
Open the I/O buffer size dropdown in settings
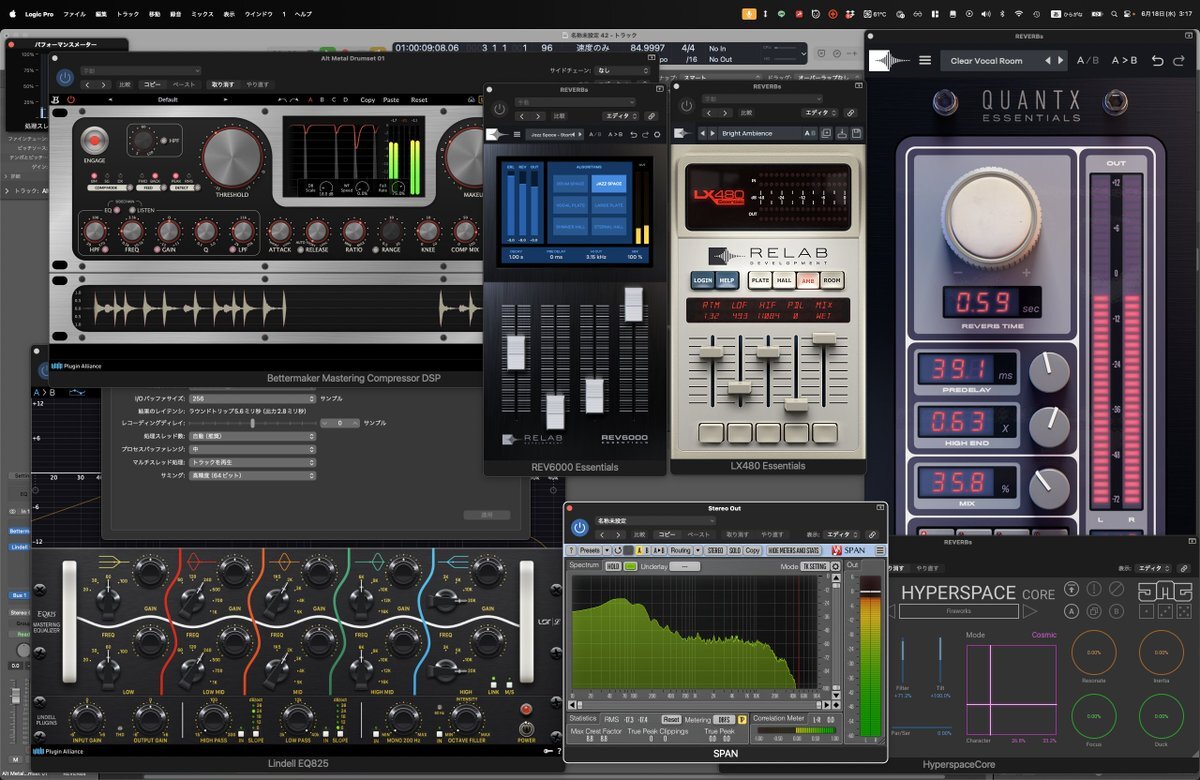pyautogui.click(x=253, y=398)
